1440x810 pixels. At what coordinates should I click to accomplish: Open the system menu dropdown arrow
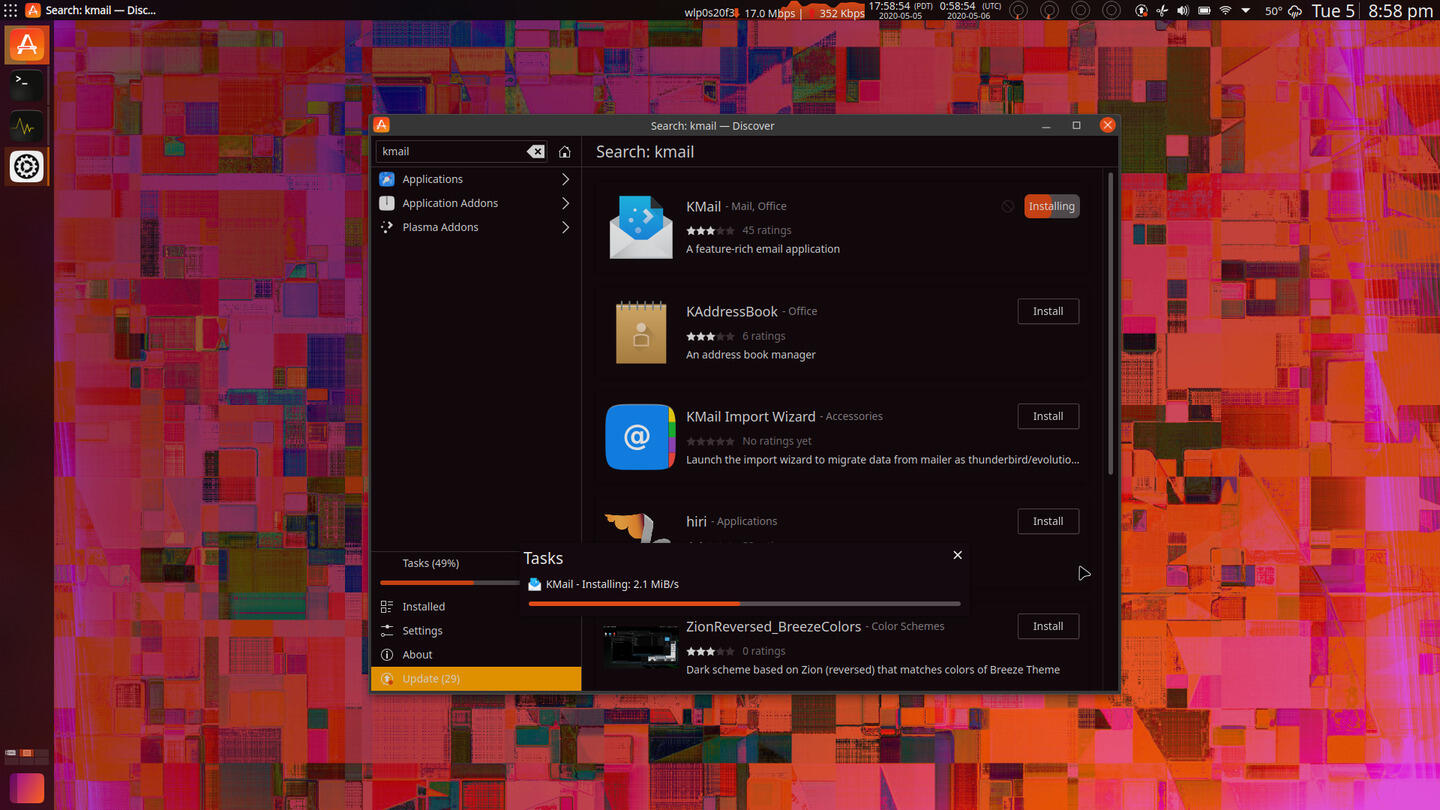click(1246, 11)
